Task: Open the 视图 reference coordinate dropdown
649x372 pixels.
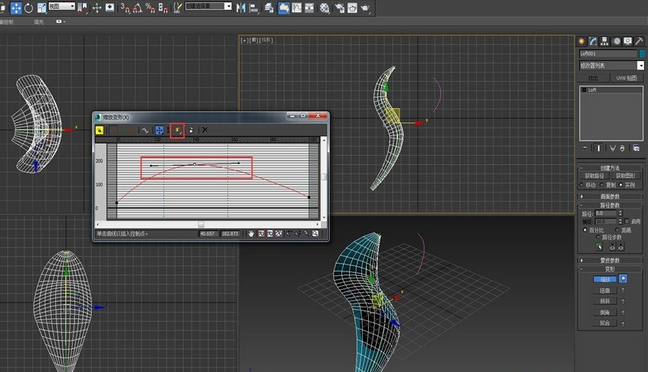Action: tap(62, 6)
